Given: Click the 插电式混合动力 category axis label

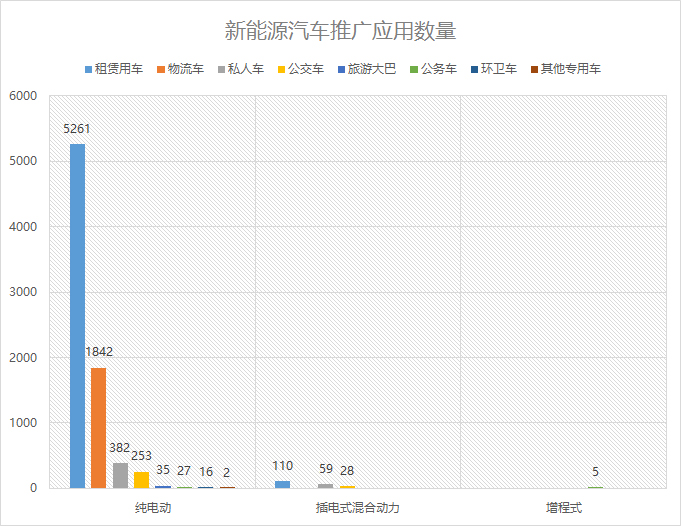Looking at the screenshot, I should pyautogui.click(x=357, y=508).
